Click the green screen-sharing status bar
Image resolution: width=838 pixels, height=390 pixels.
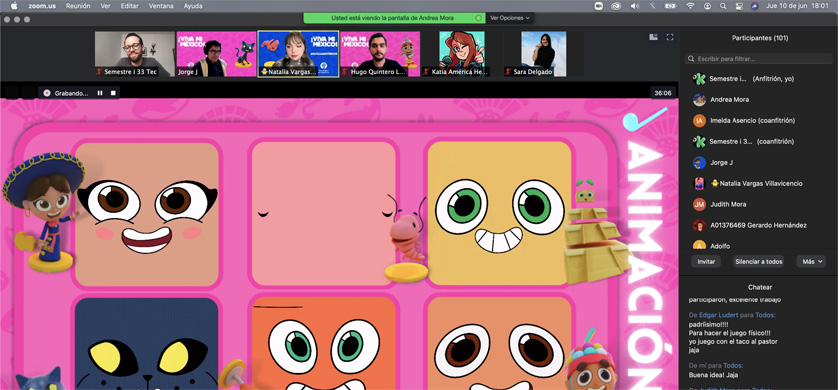pyautogui.click(x=394, y=18)
